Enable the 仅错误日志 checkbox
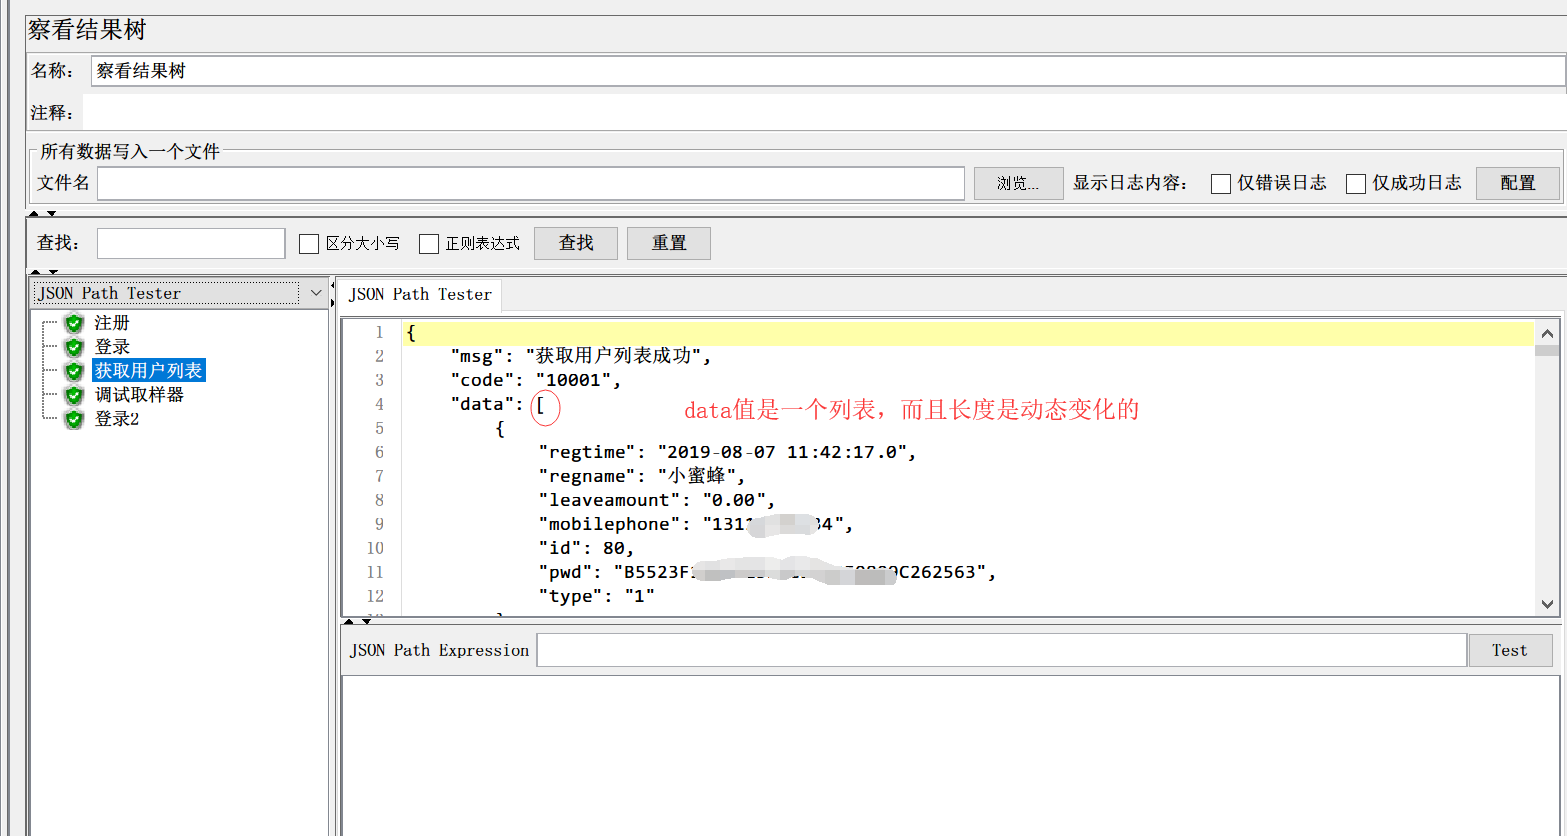This screenshot has width=1567, height=836. coord(1220,184)
